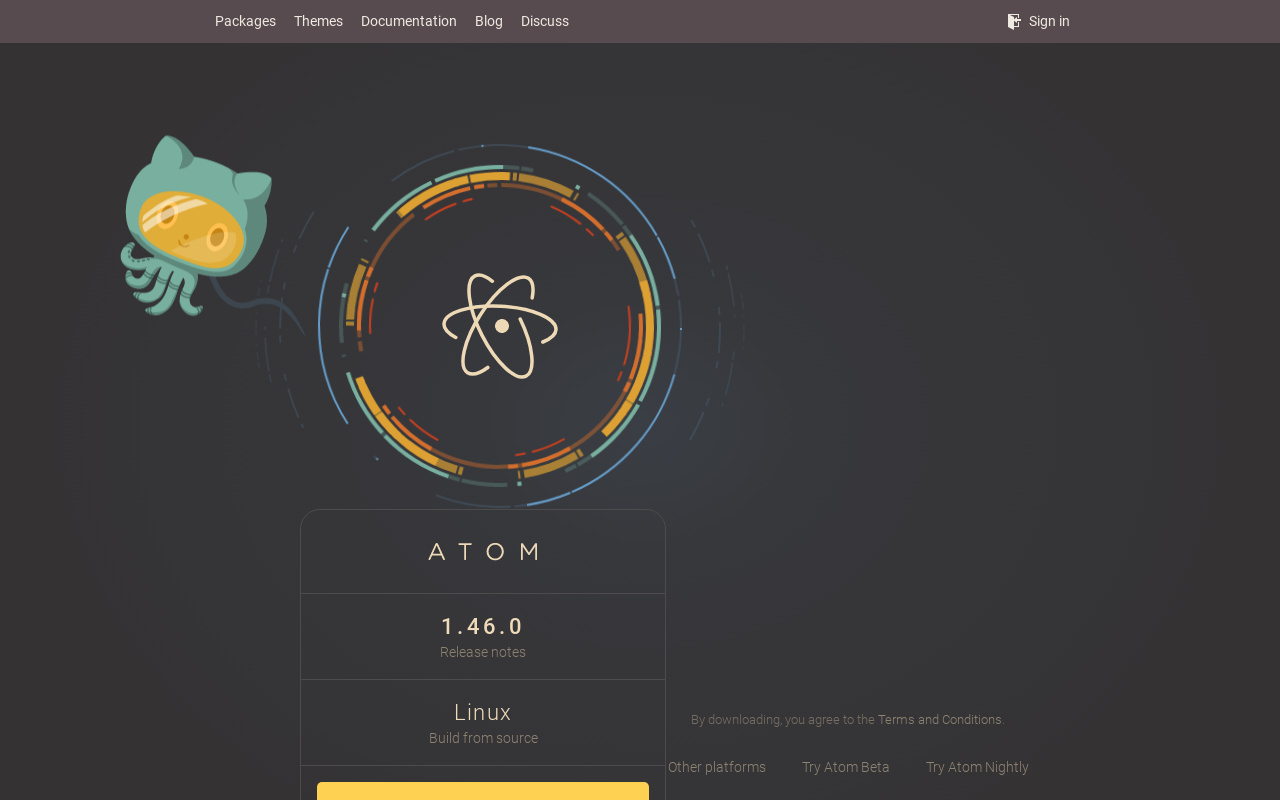Click Try Atom Nightly
Viewport: 1280px width, 800px height.
click(977, 767)
